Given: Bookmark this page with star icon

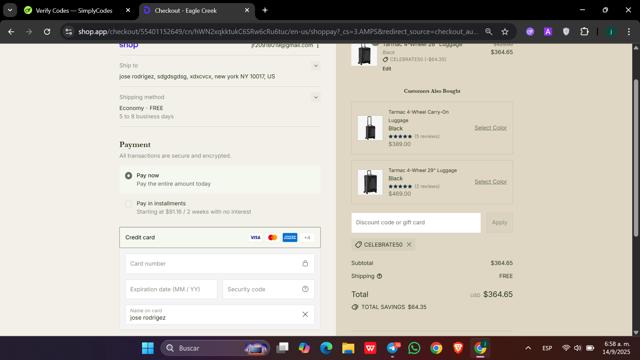Looking at the screenshot, I should 505,31.
